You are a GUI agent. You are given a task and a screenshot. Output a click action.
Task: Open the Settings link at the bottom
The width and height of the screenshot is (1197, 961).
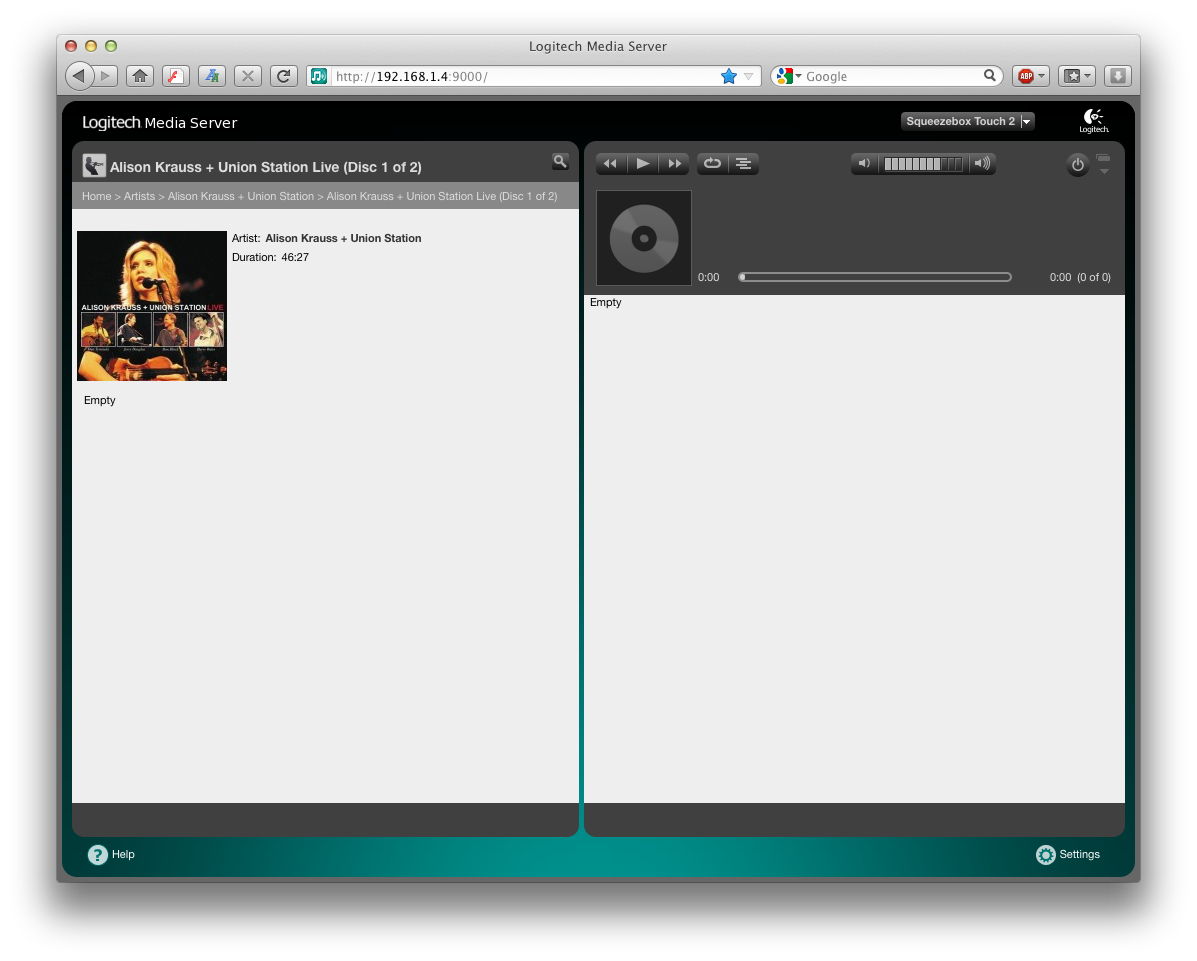1068,855
